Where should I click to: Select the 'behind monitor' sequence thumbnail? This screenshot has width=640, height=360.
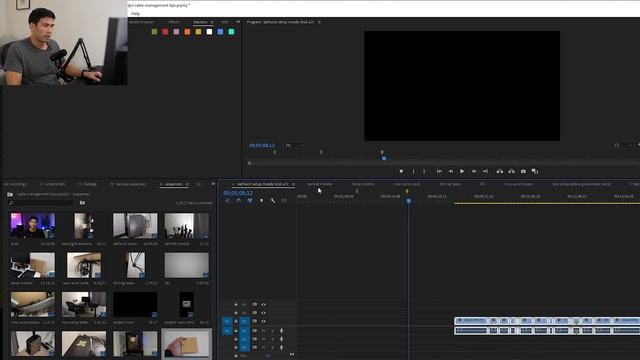tap(187, 225)
